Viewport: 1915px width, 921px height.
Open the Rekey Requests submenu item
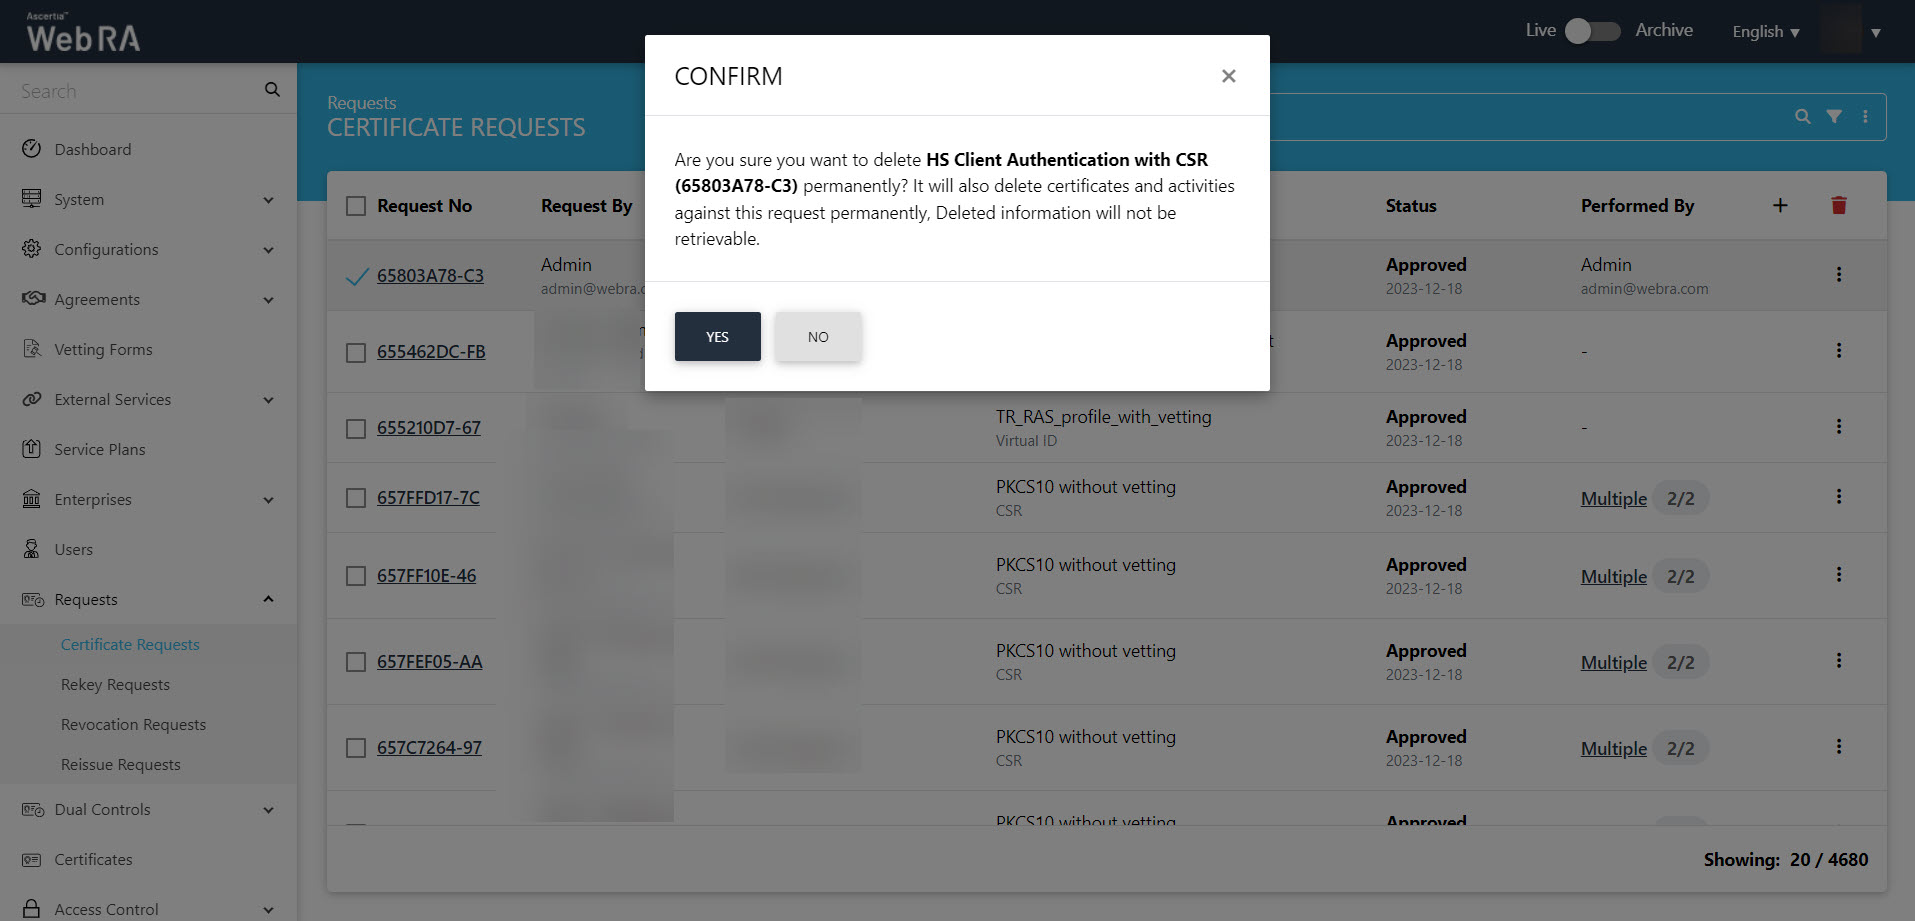tap(115, 685)
